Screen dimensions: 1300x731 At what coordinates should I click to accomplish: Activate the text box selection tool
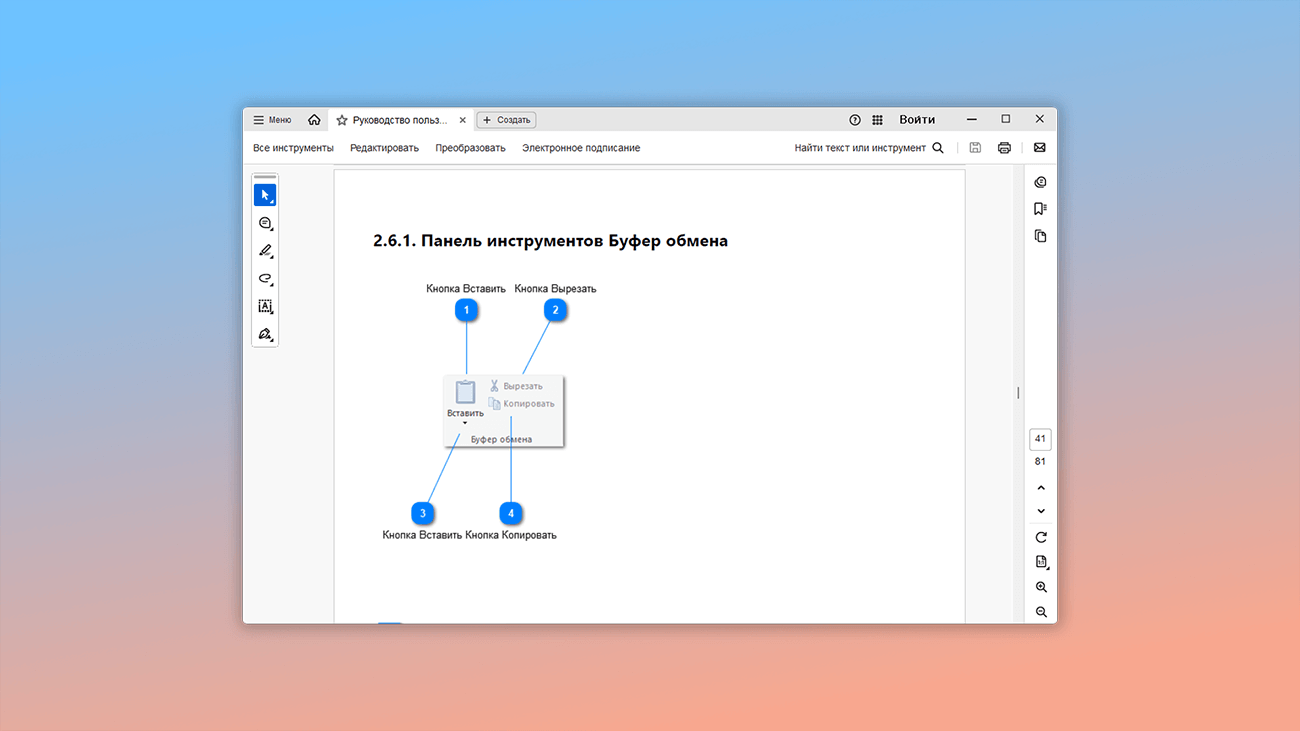[x=265, y=307]
